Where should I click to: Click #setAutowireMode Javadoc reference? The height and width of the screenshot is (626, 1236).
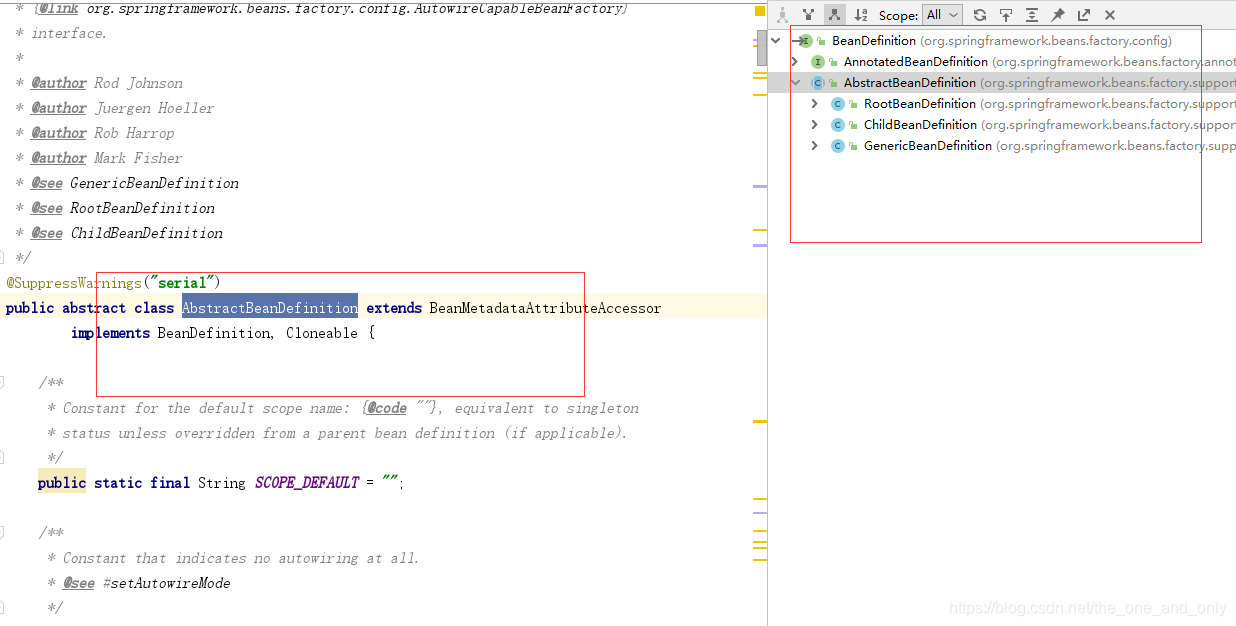[x=166, y=583]
